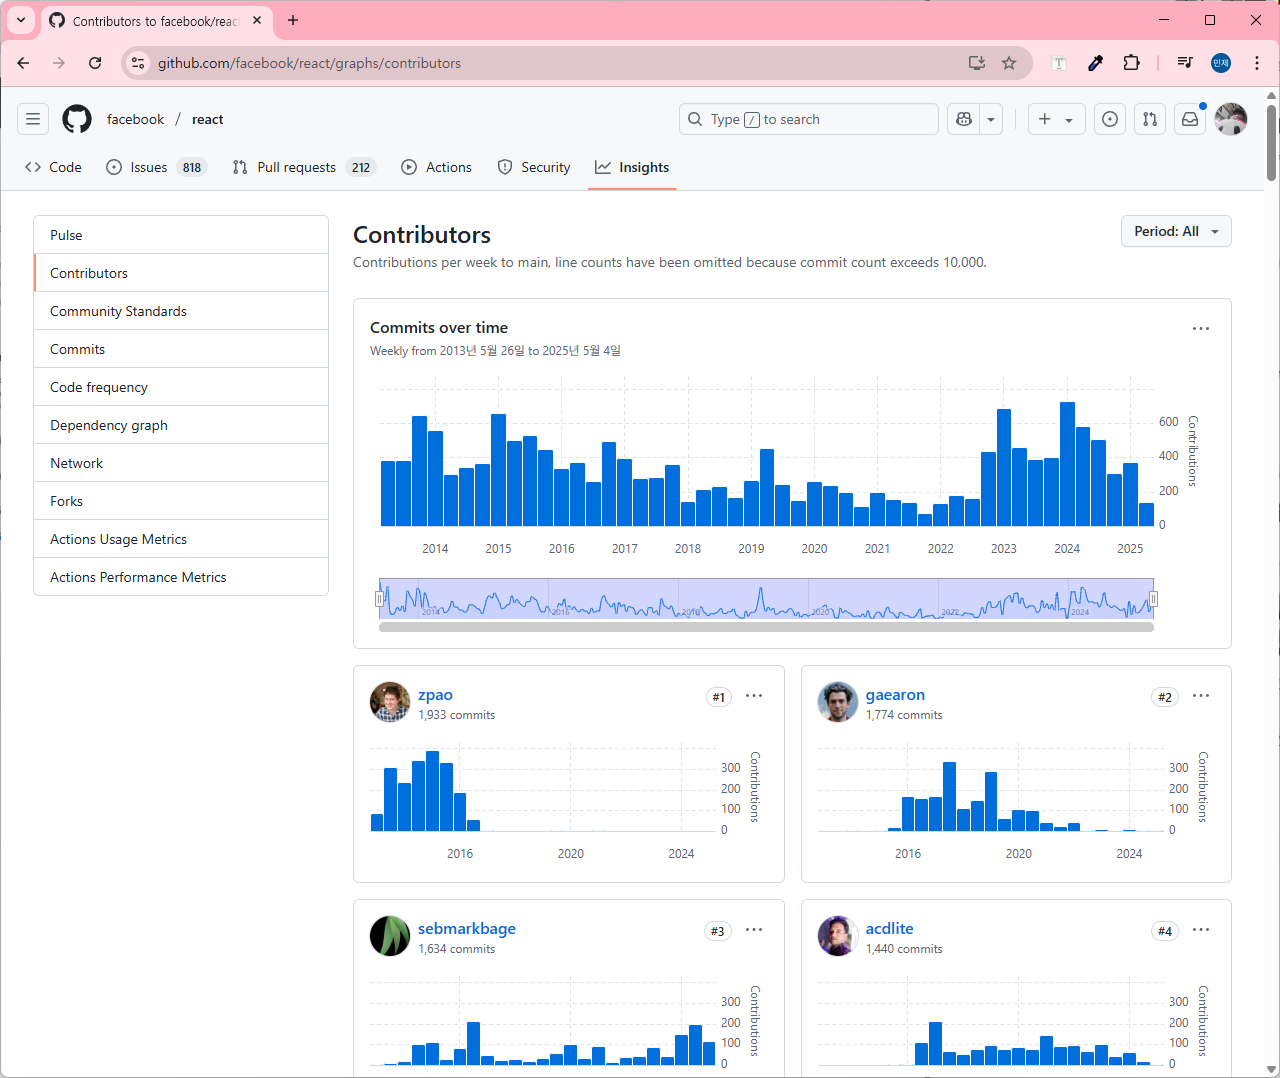Open Dependency graph sidebar item
The width and height of the screenshot is (1280, 1078).
(x=181, y=425)
